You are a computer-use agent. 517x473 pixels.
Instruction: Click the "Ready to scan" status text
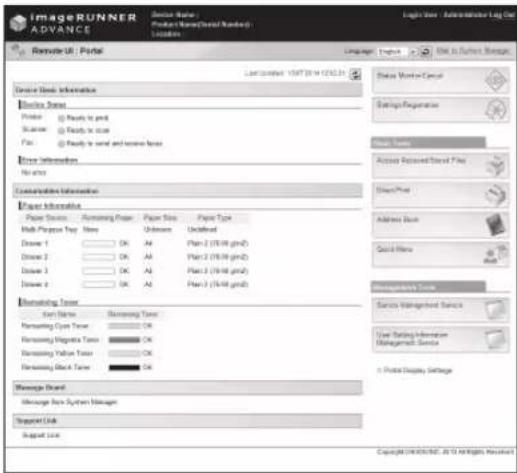click(88, 131)
